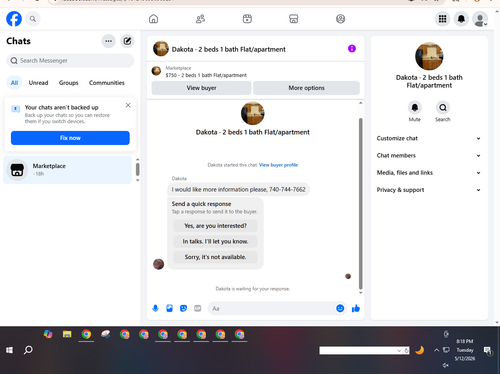Image resolution: width=500 pixels, height=374 pixels.
Task: Go to the Home feed icon
Action: [153, 19]
